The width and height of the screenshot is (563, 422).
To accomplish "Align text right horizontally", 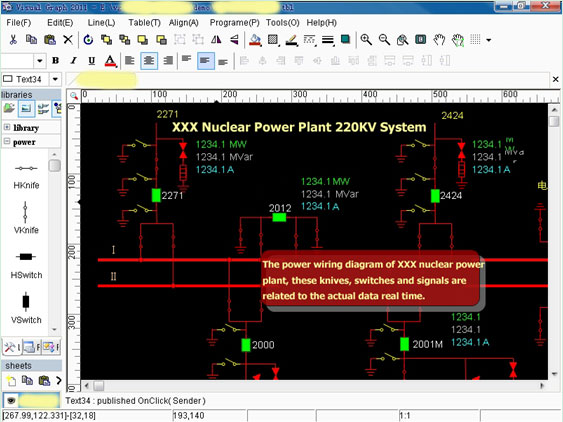I will 168,61.
